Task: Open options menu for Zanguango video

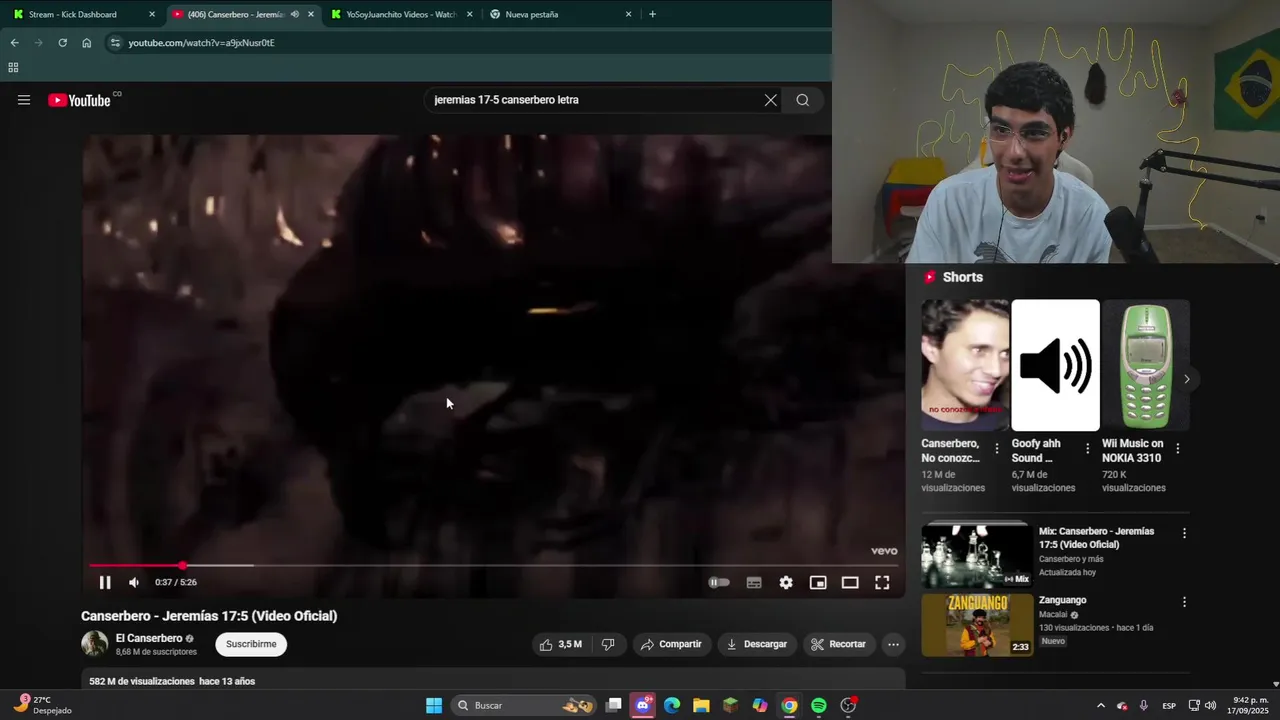Action: [x=1184, y=602]
